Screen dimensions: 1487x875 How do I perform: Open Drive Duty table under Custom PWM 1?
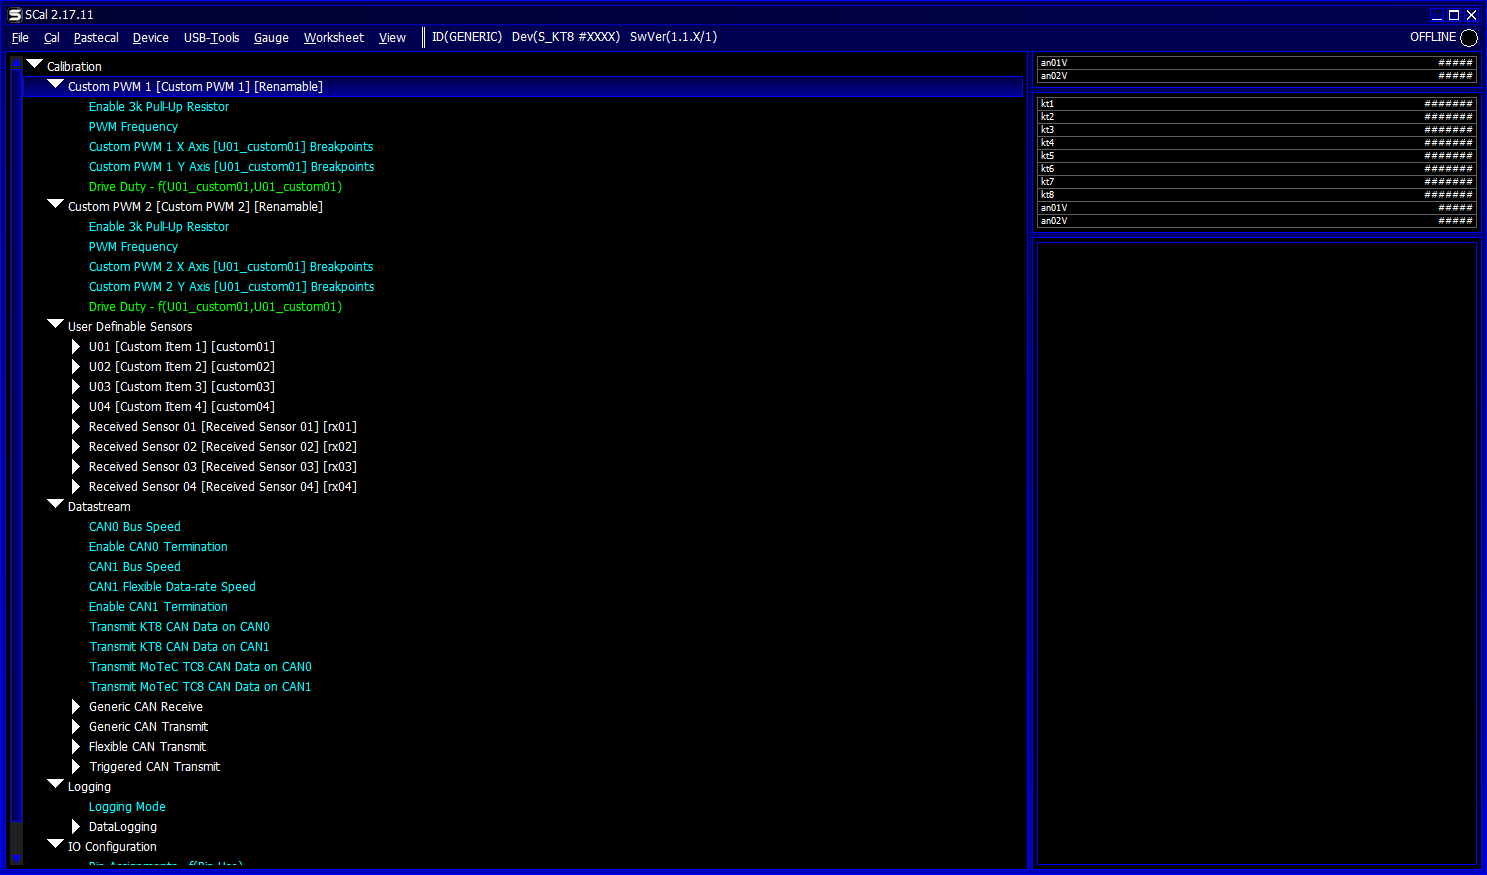[x=215, y=187]
